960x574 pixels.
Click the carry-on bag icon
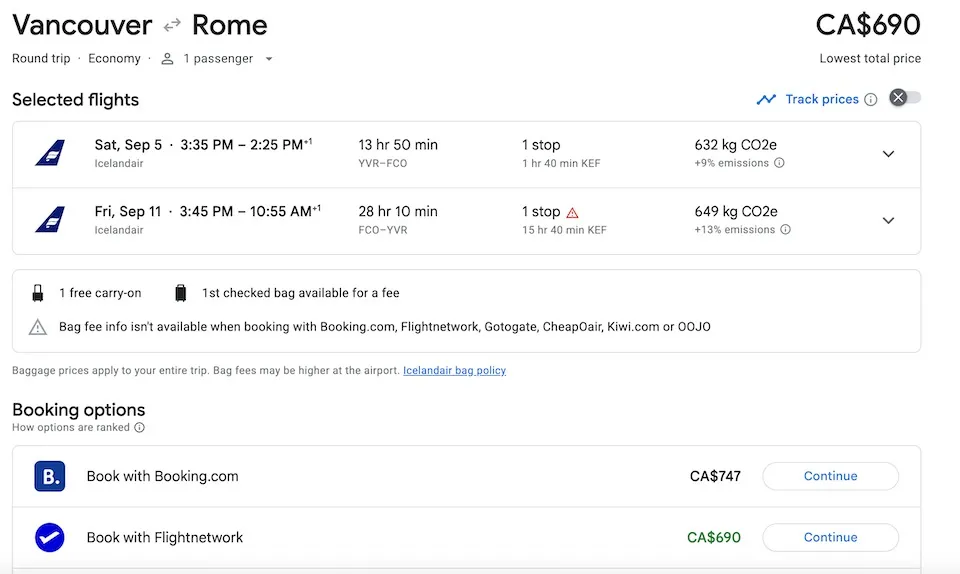pos(38,293)
